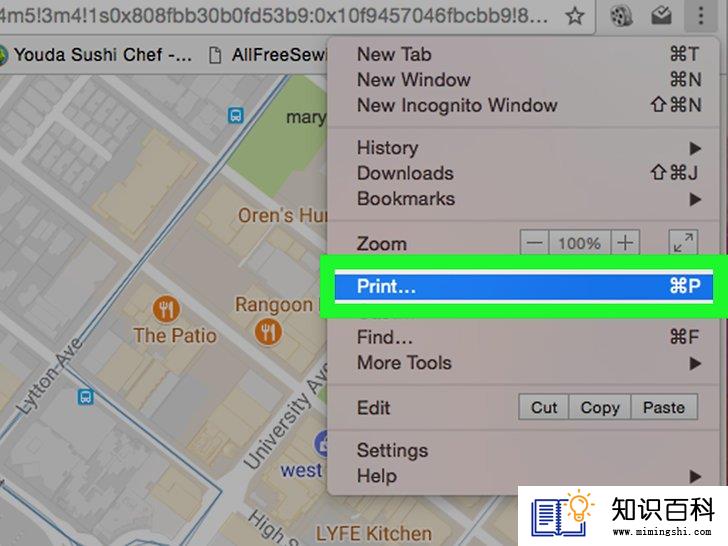Click The Patio restaurant marker on map
This screenshot has width=728, height=546.
[166, 309]
